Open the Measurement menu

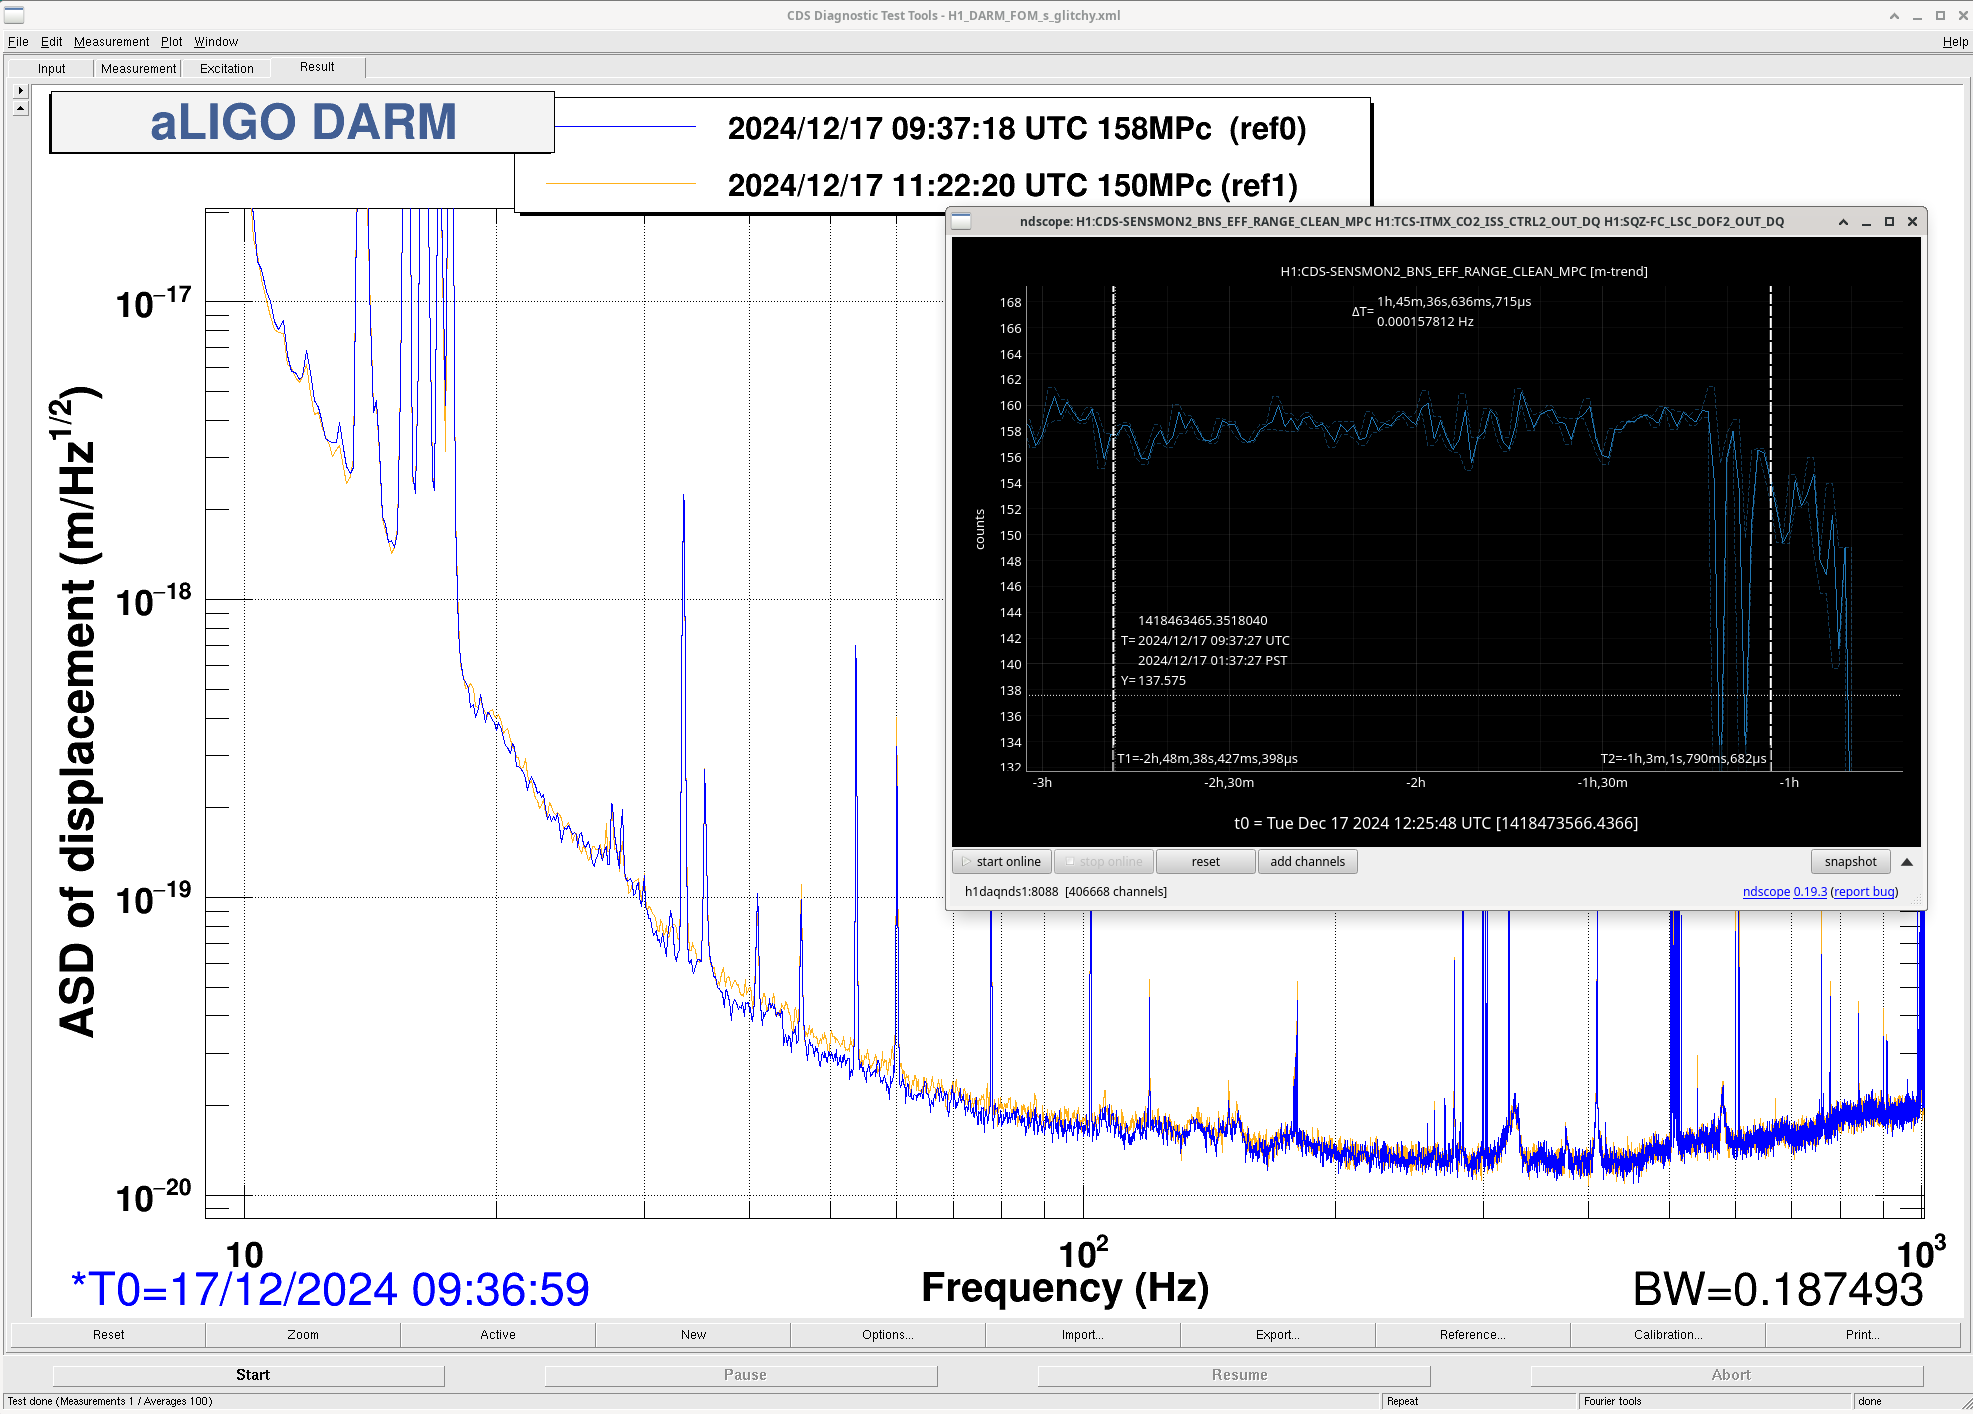click(111, 42)
